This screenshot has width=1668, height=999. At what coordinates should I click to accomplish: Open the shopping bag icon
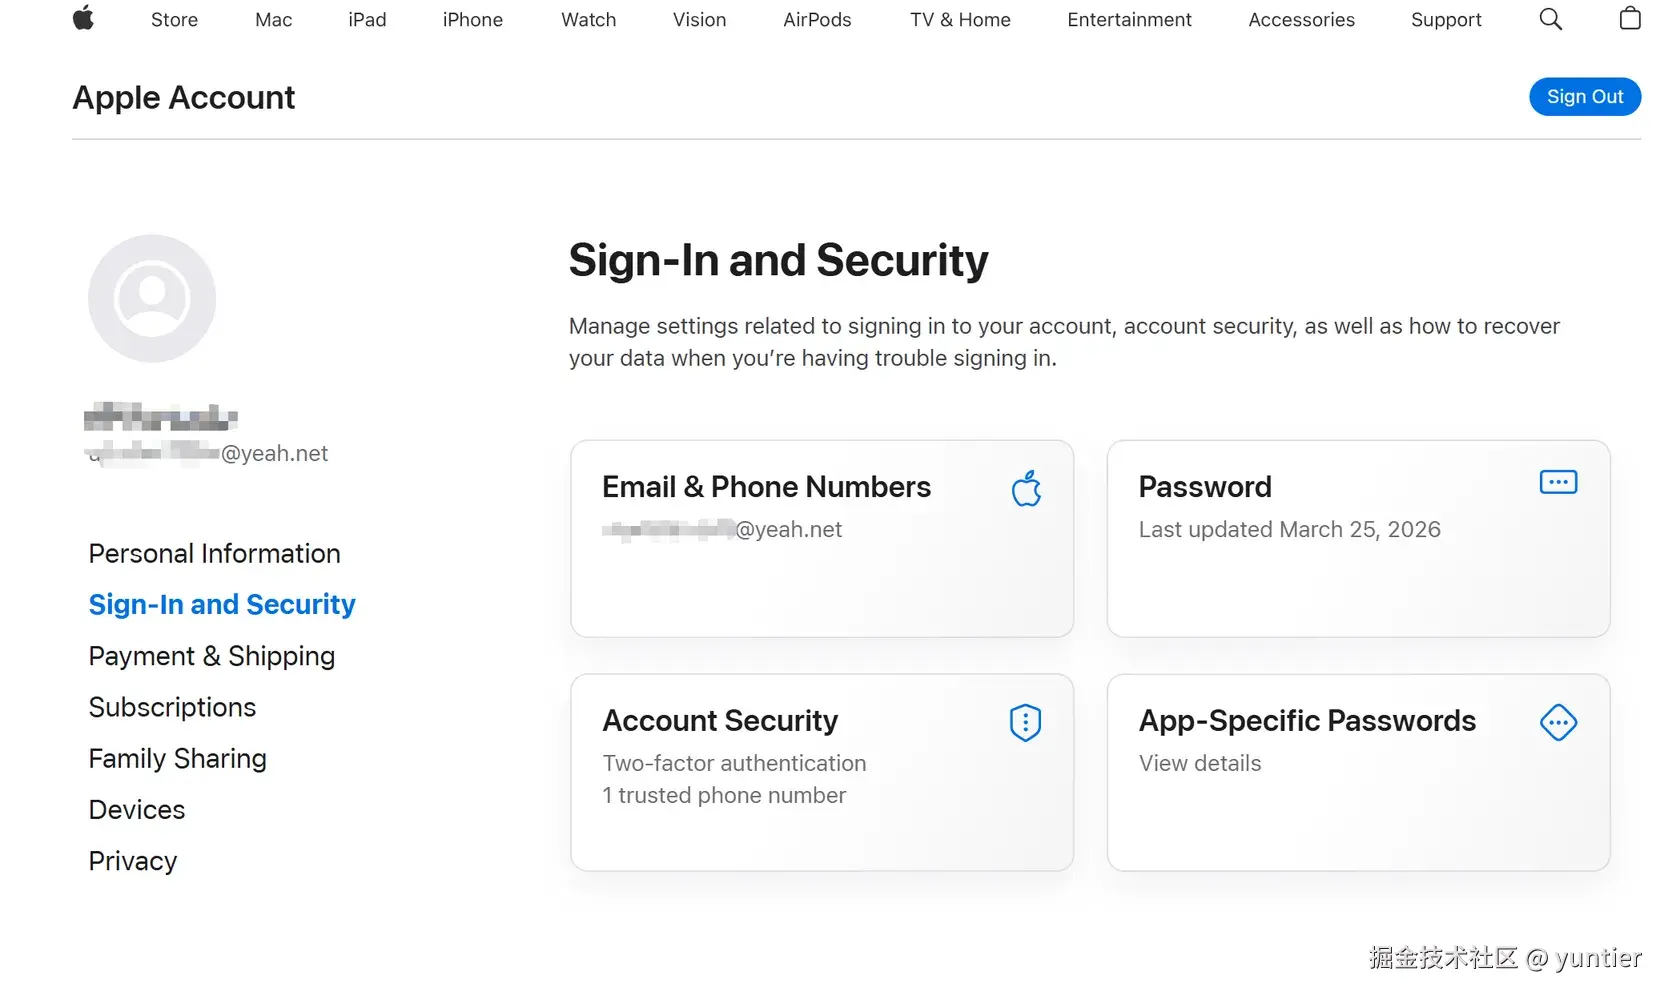[1629, 19]
